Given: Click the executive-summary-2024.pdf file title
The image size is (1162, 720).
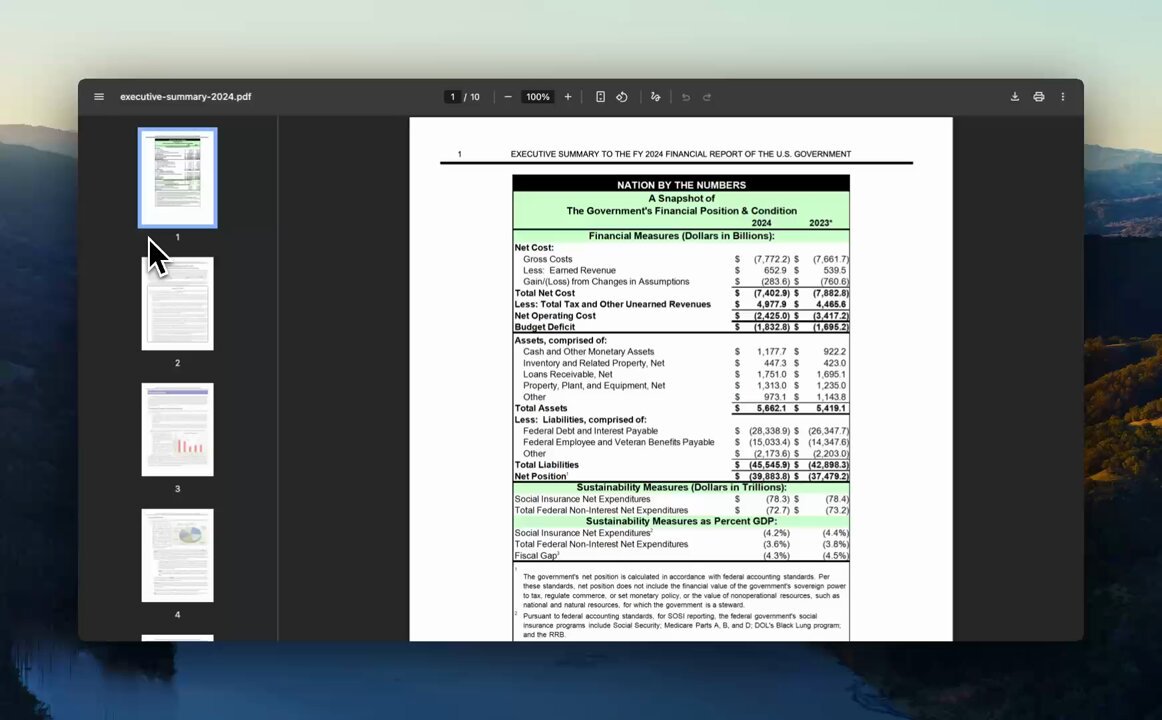Looking at the screenshot, I should pos(185,97).
